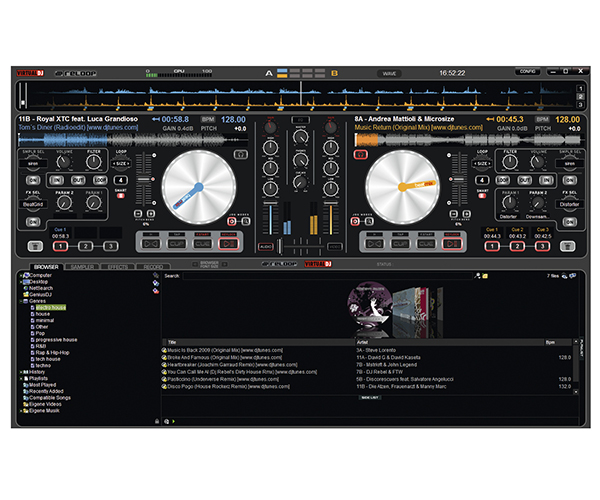The width and height of the screenshot is (600, 500).
Task: Open the BeatGrid effect selector on the left deck
Action: (x=33, y=204)
